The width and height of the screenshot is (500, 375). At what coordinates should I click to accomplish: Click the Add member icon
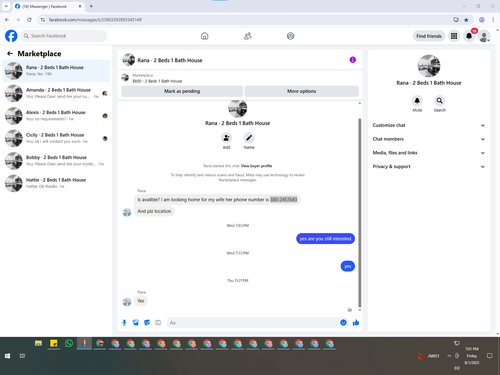pyautogui.click(x=226, y=138)
